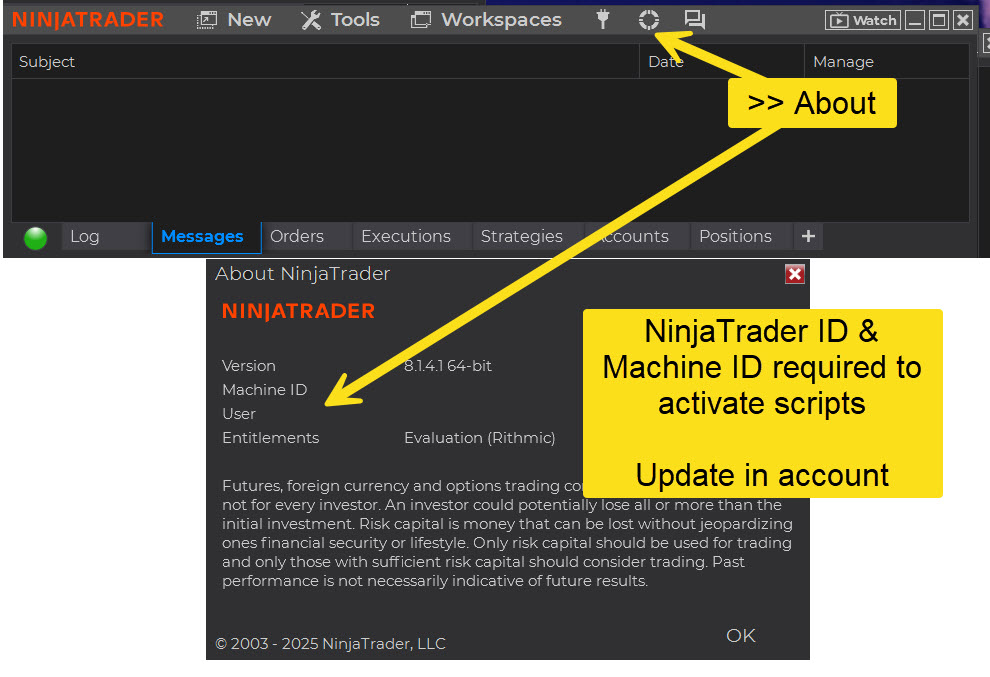
Task: Close the About NinjaTrader dialog
Action: [794, 274]
